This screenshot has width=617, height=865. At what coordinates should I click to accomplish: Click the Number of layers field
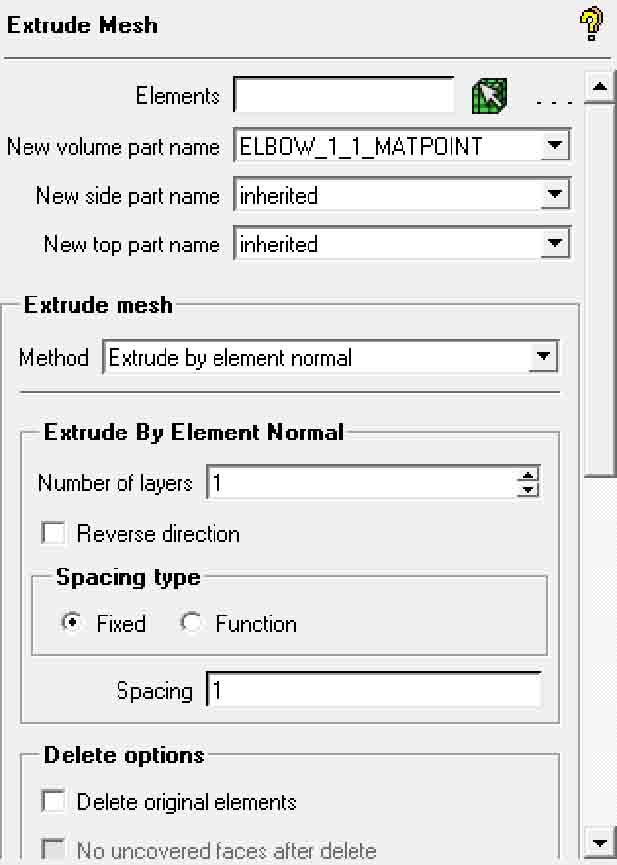360,483
